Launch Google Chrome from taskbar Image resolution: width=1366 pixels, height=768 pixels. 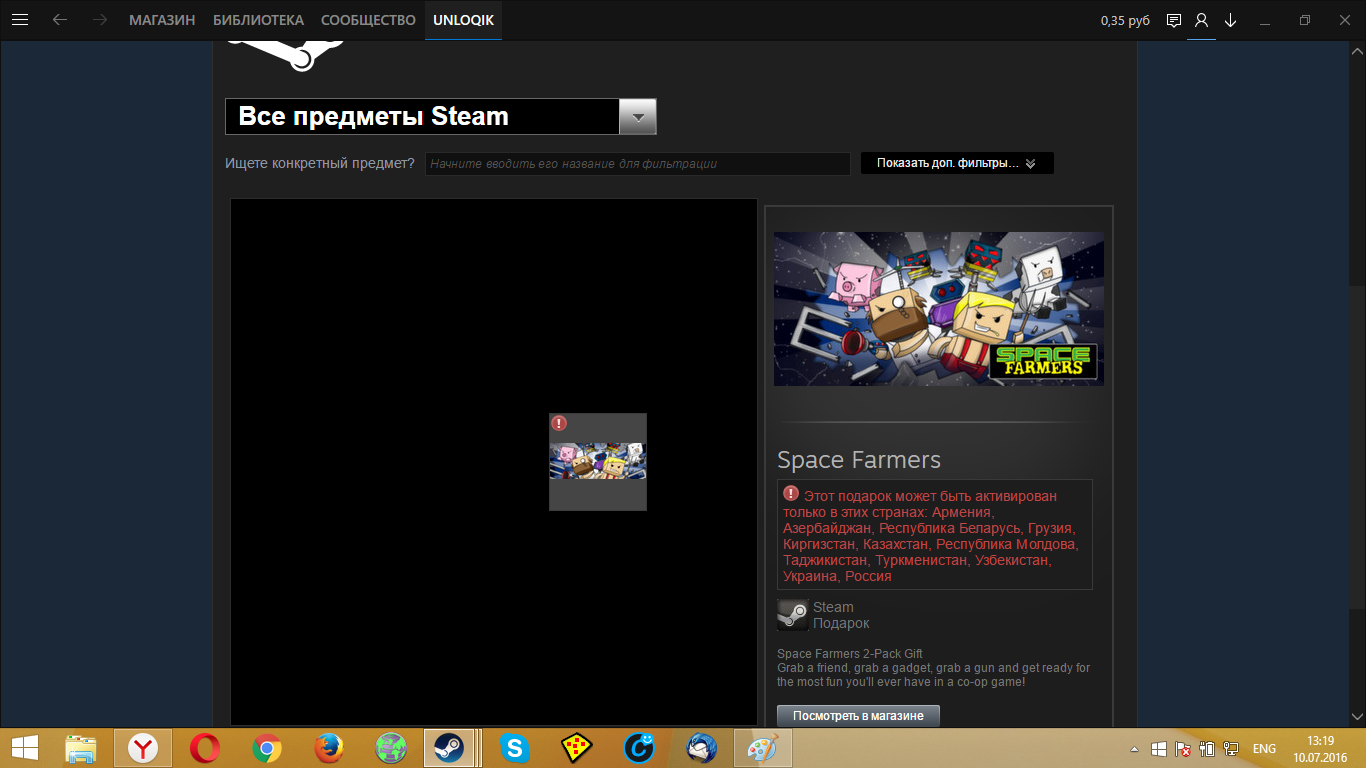(267, 748)
